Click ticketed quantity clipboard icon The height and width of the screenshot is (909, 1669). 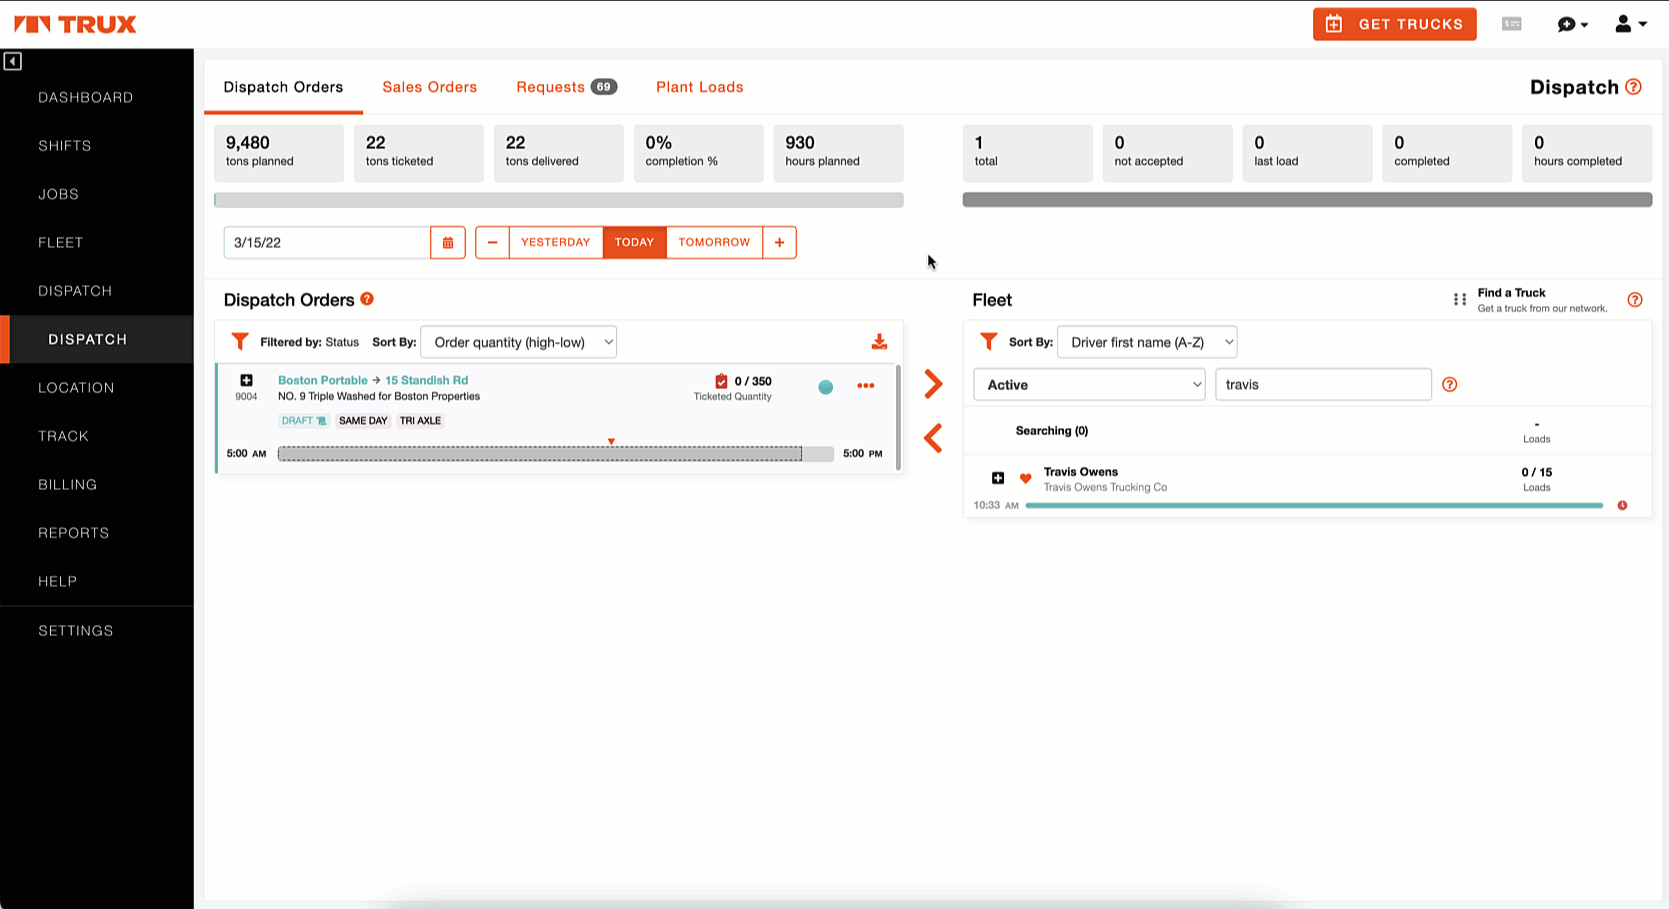721,381
